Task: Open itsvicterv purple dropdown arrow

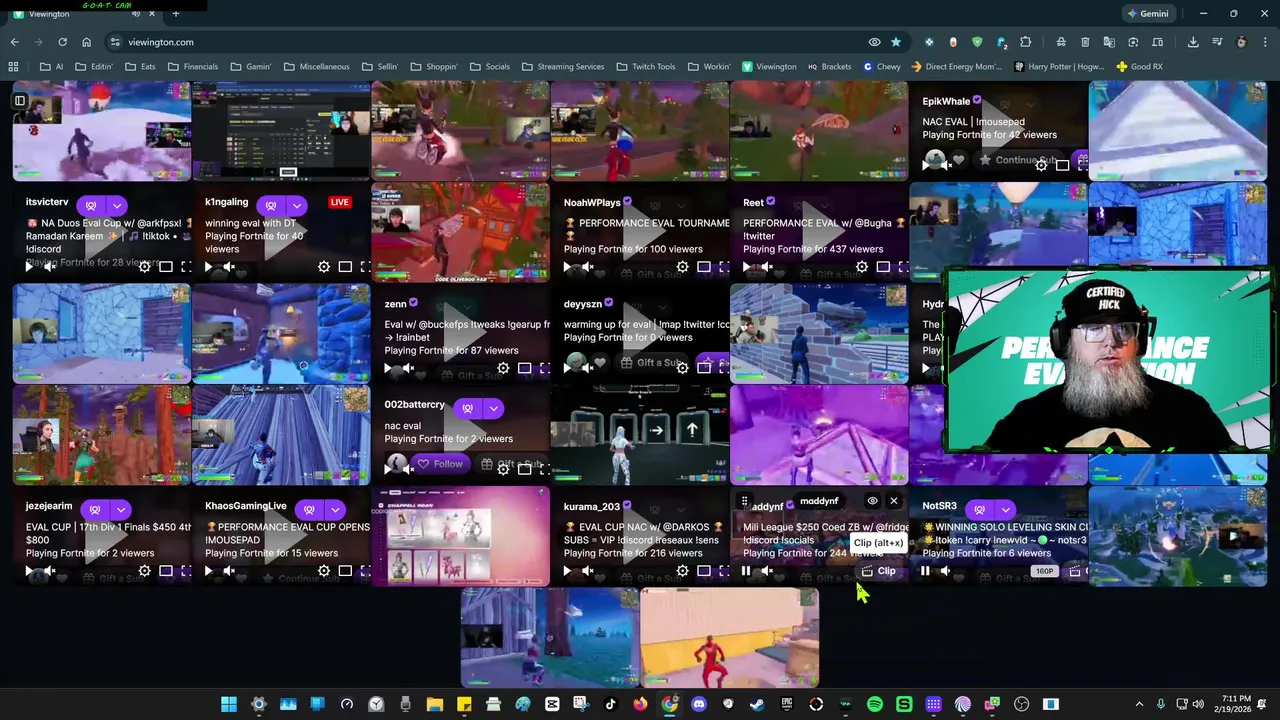Action: click(x=117, y=205)
